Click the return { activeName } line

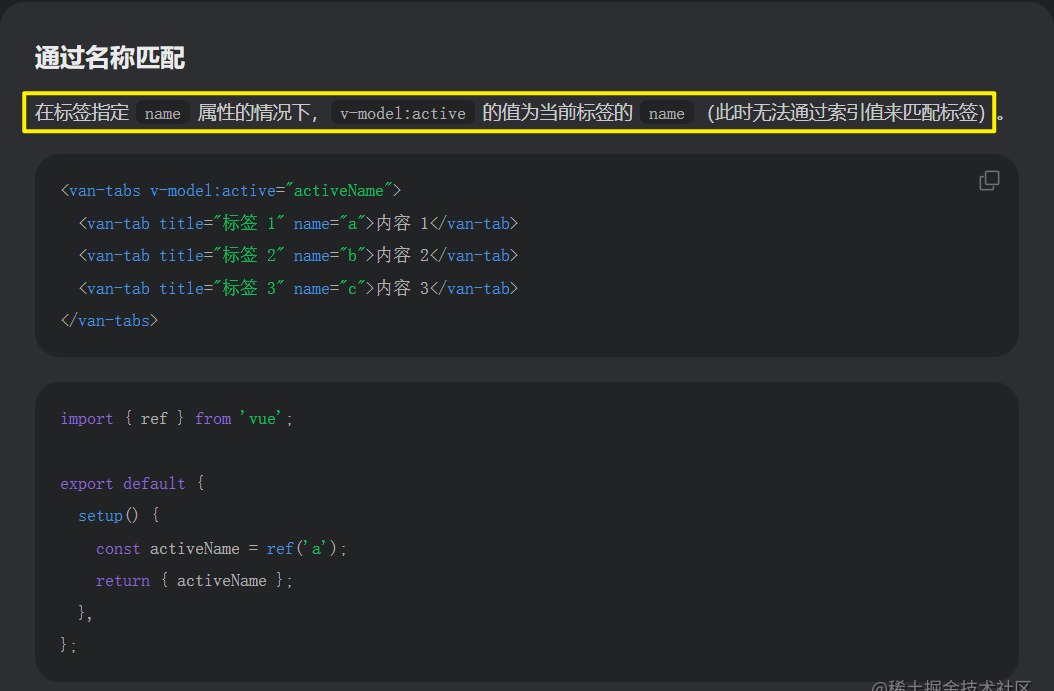click(x=194, y=581)
